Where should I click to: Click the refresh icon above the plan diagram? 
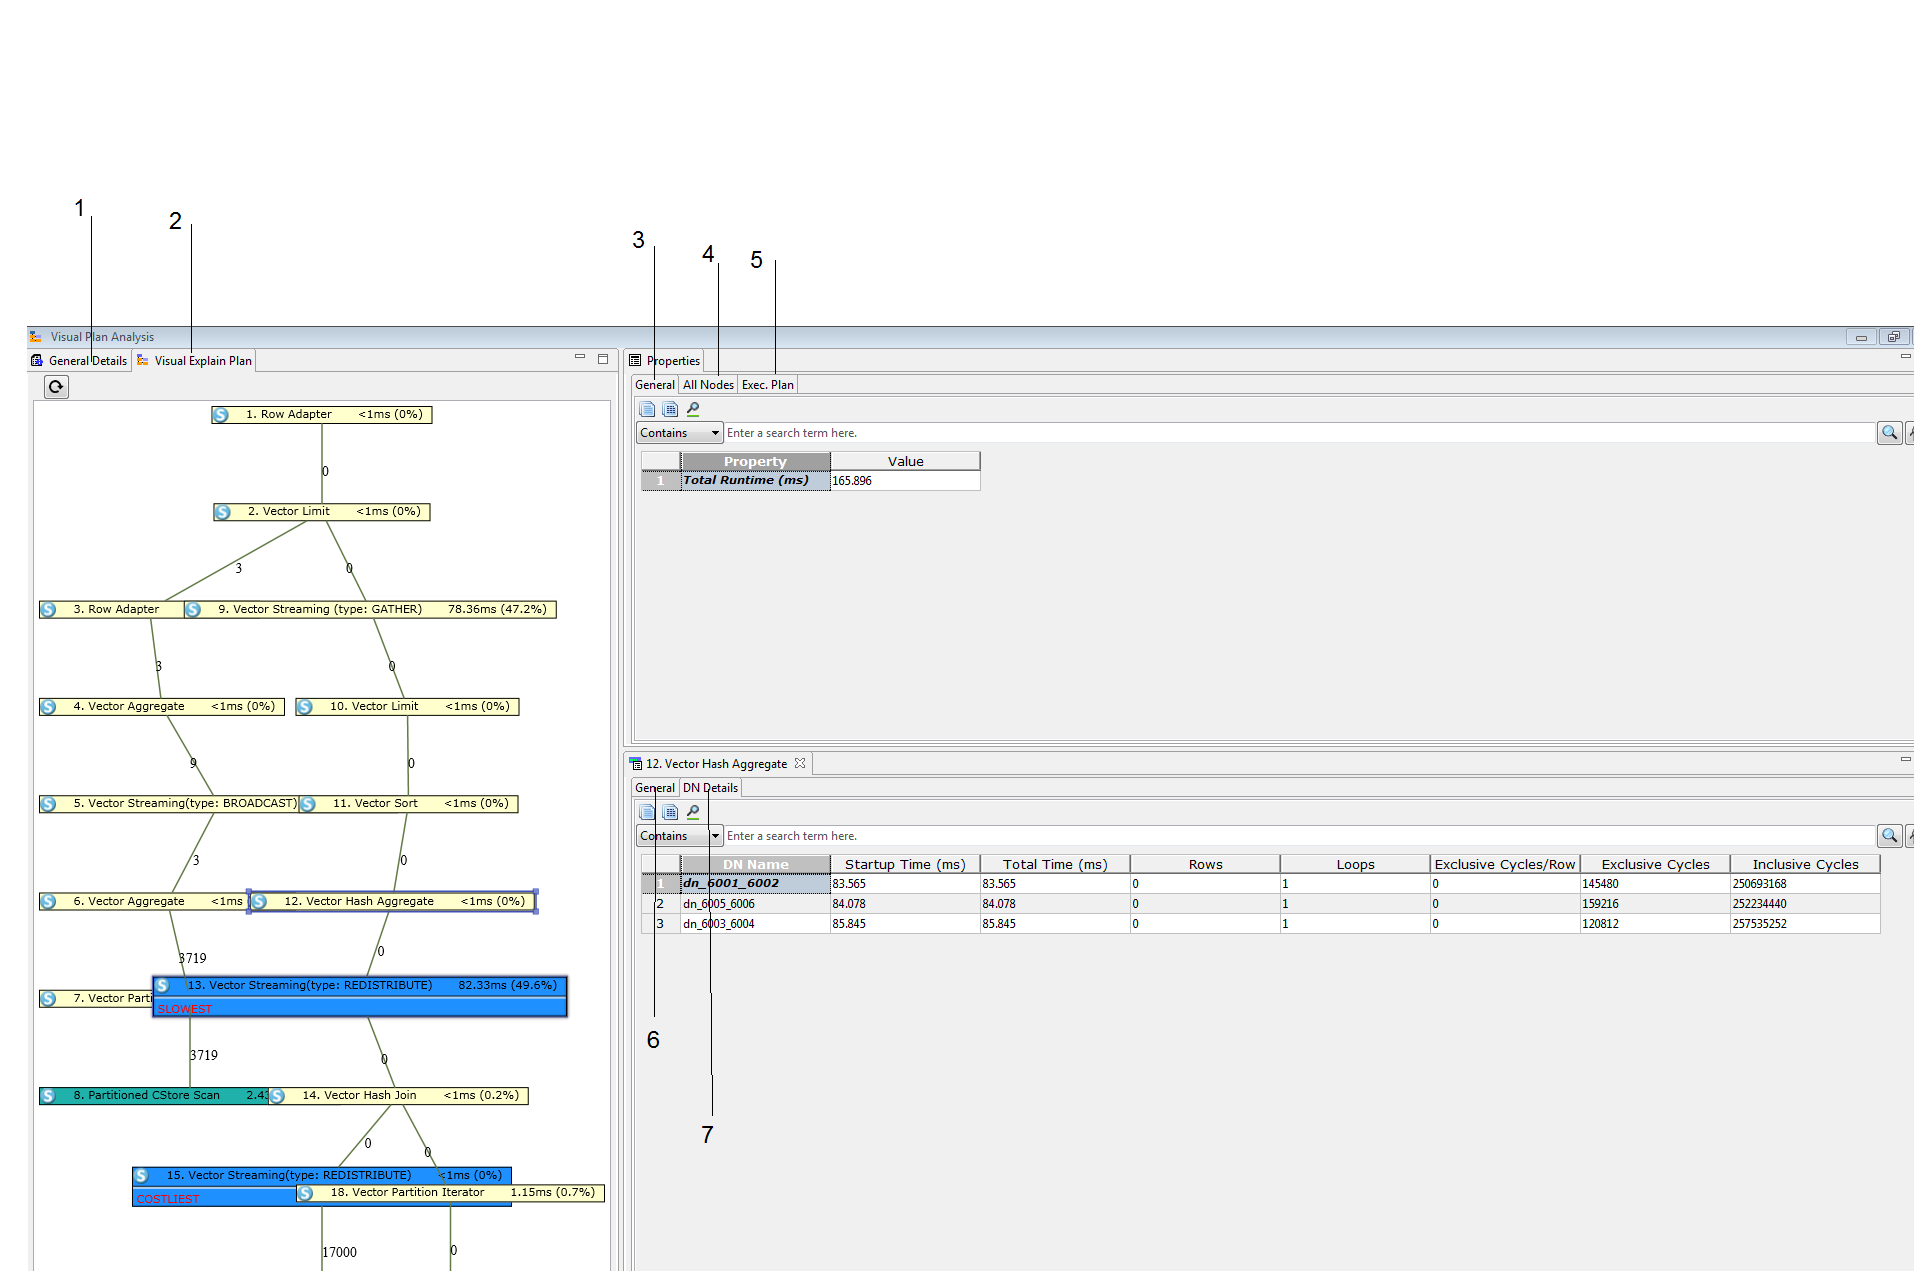(x=56, y=387)
